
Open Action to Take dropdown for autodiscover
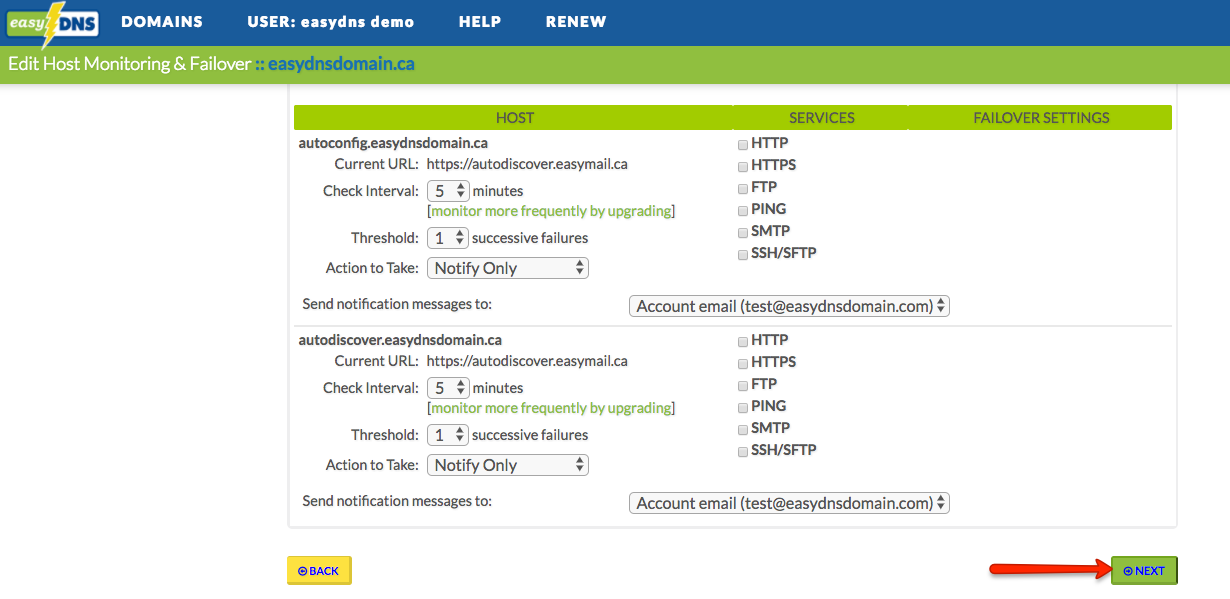[x=508, y=465]
